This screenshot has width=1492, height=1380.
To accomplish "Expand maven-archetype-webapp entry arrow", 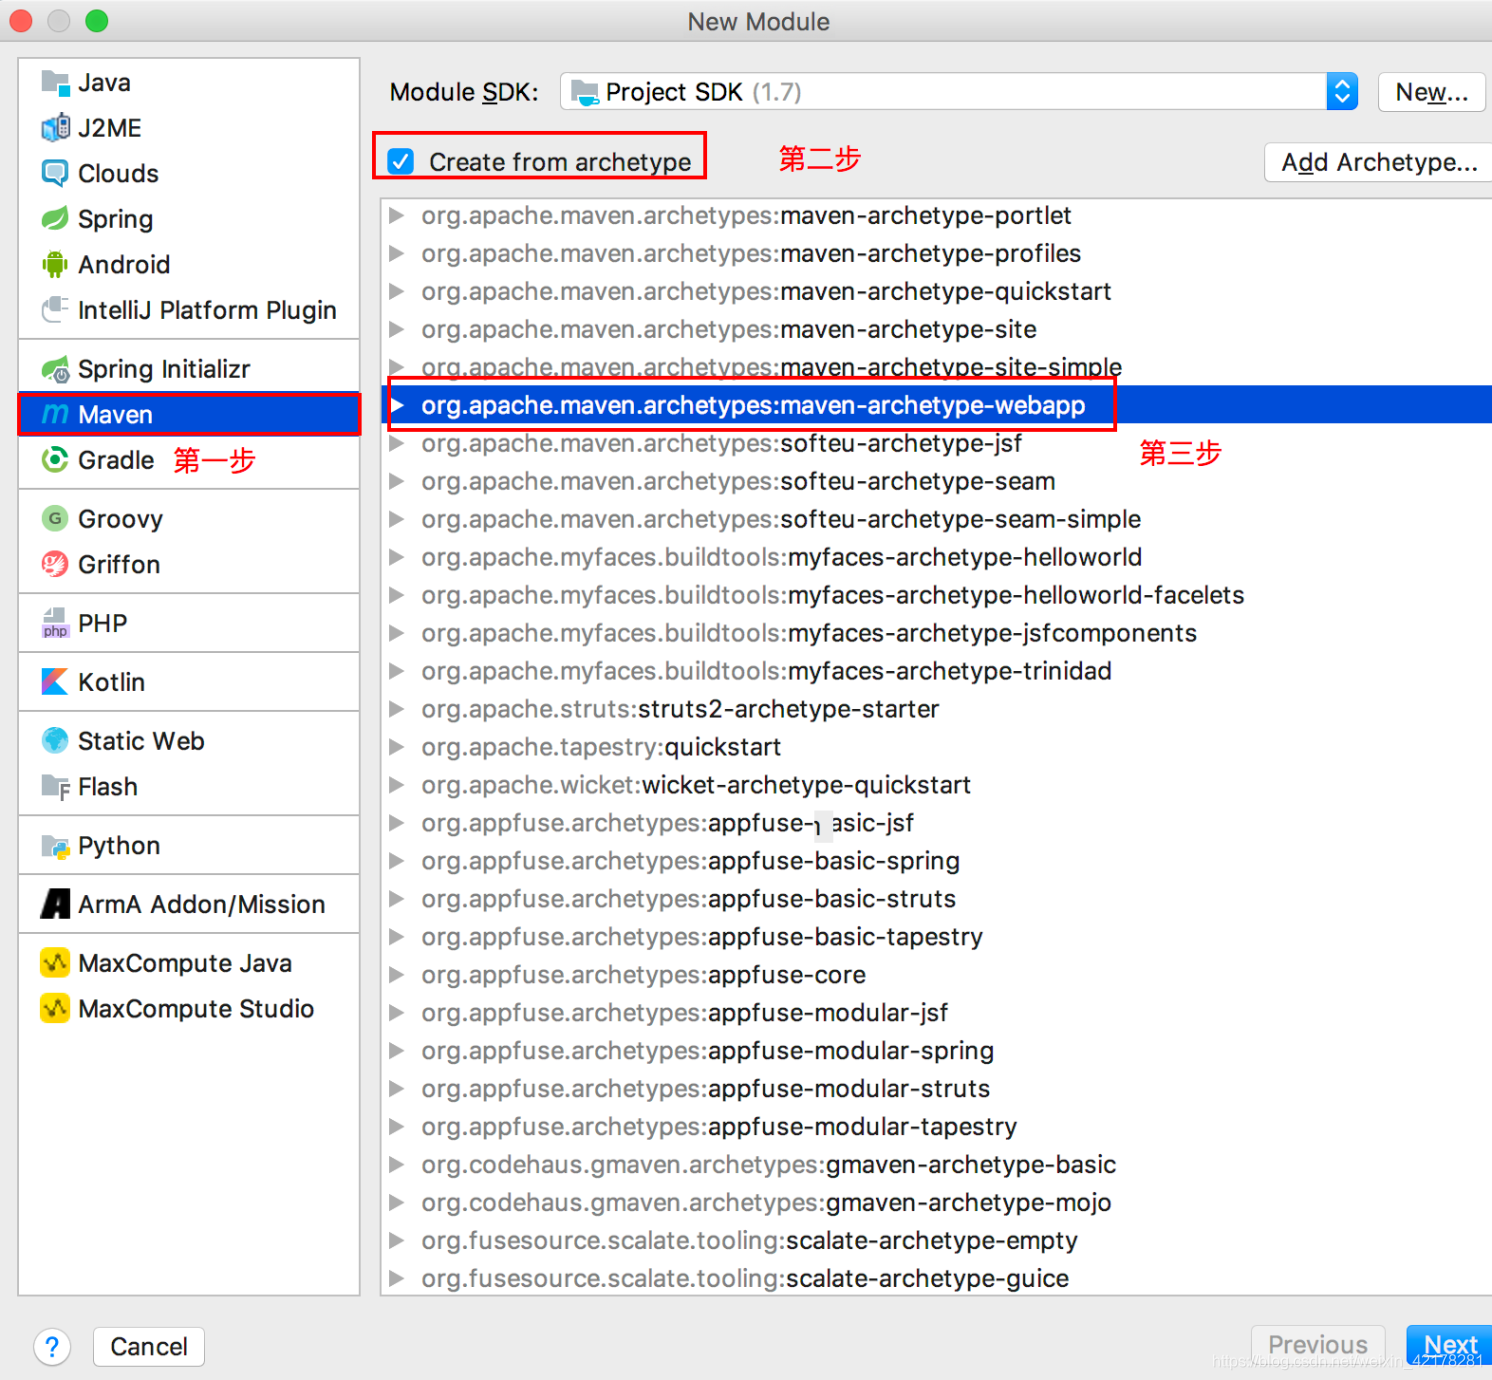I will click(398, 405).
